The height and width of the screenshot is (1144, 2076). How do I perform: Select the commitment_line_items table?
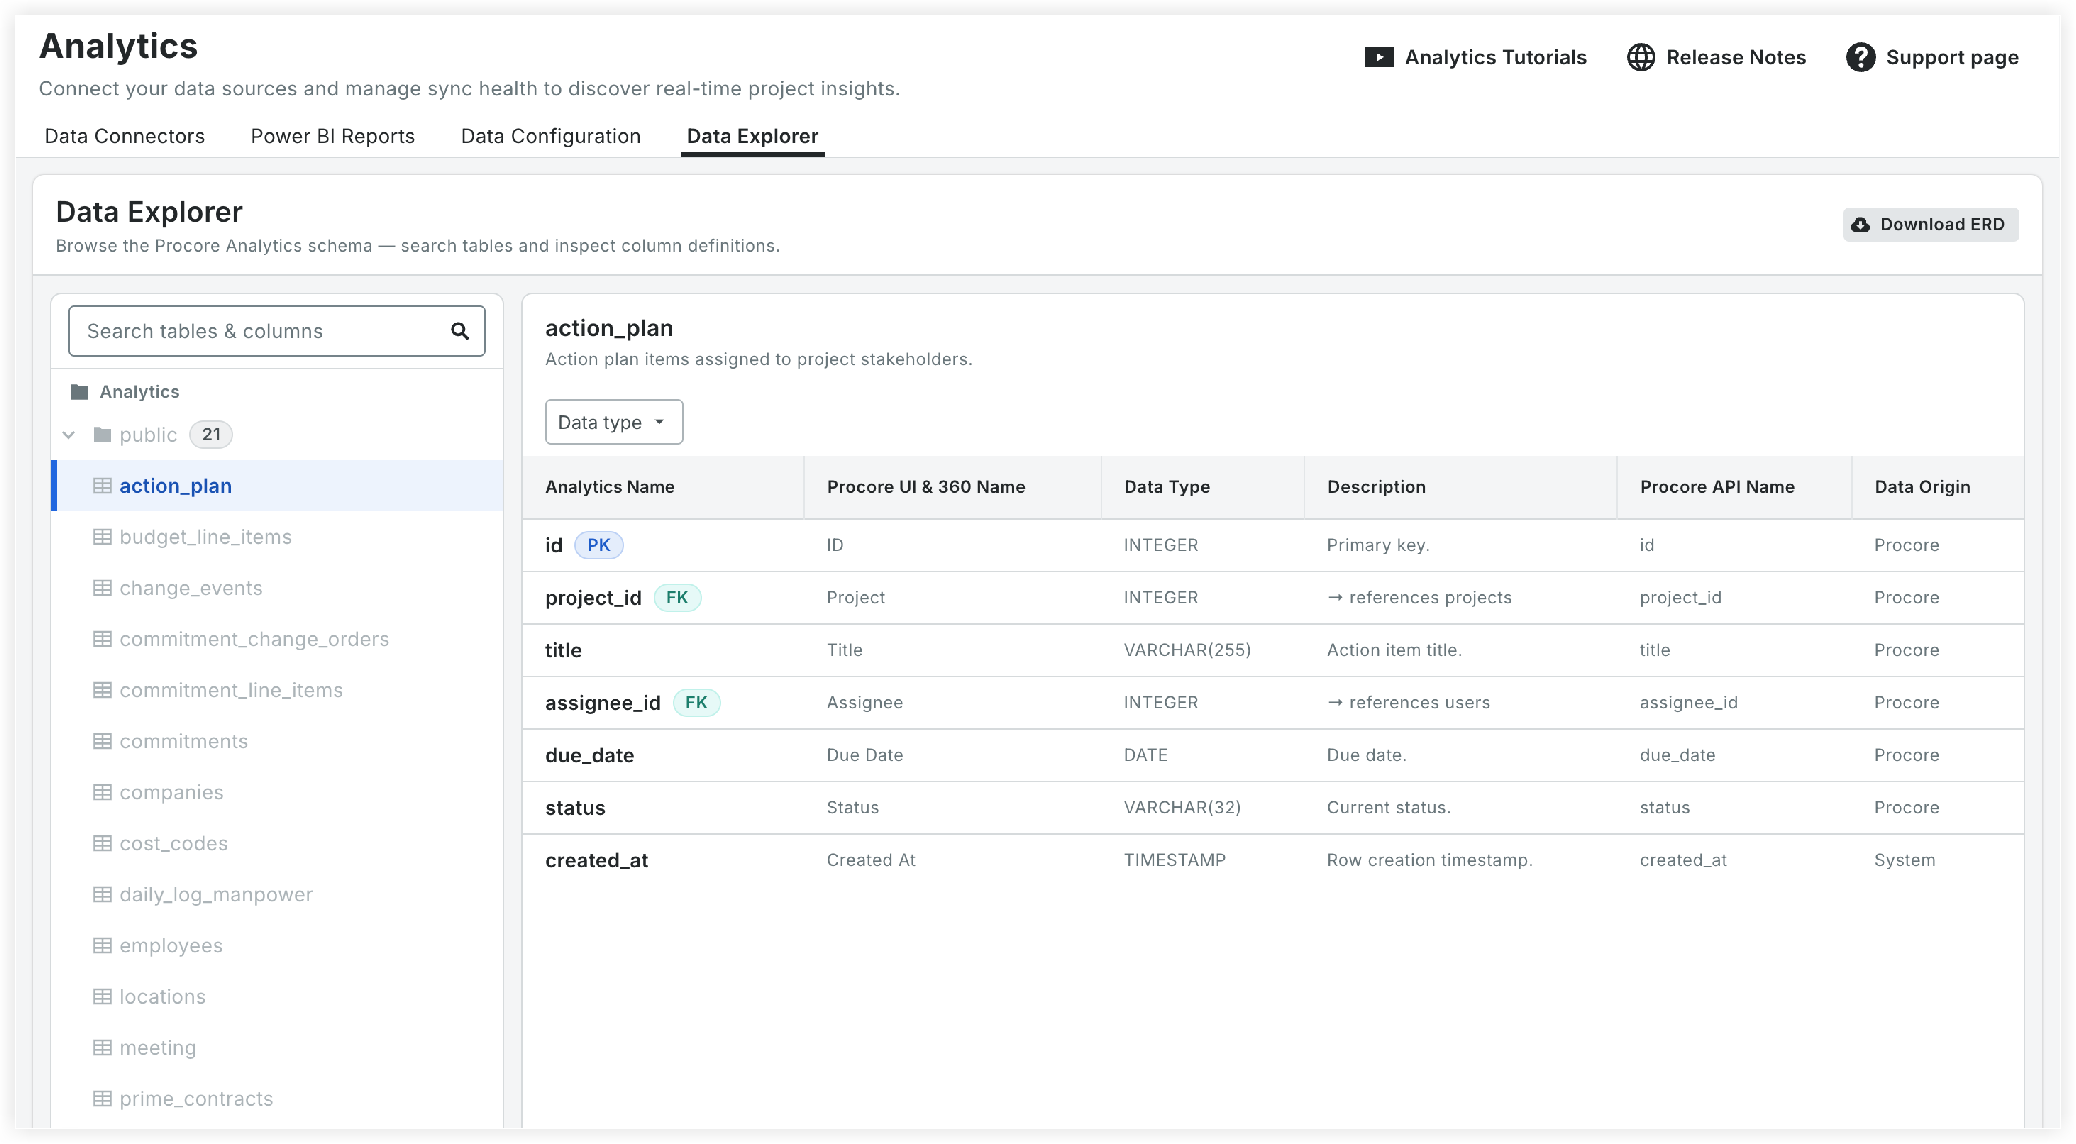277,690
